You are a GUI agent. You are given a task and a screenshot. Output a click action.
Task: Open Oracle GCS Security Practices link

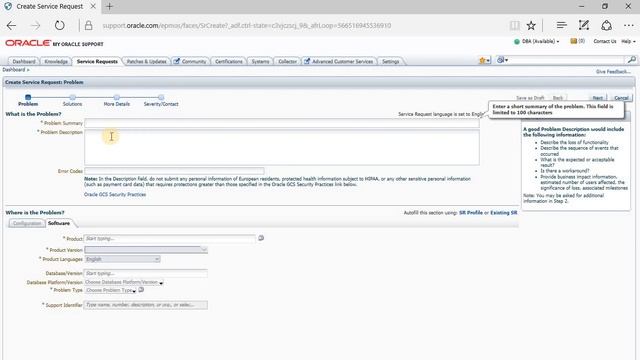pyautogui.click(x=115, y=195)
